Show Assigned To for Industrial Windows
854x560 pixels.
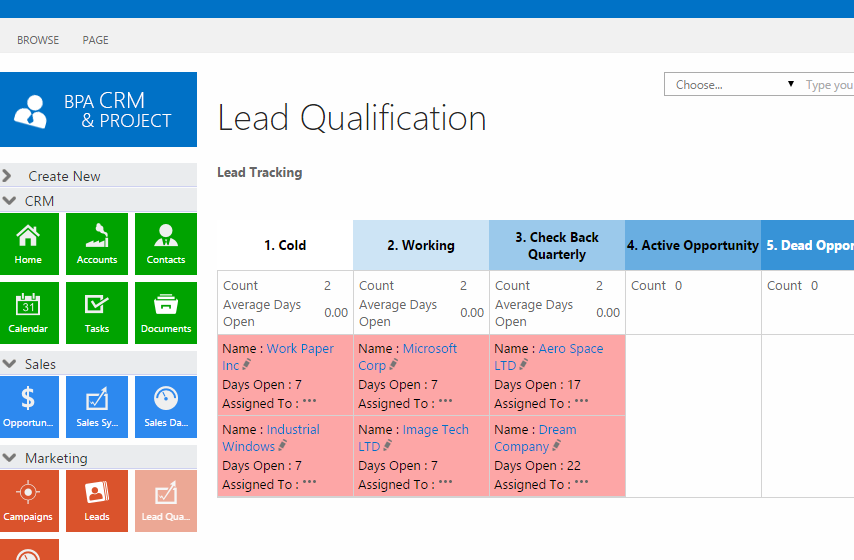309,482
